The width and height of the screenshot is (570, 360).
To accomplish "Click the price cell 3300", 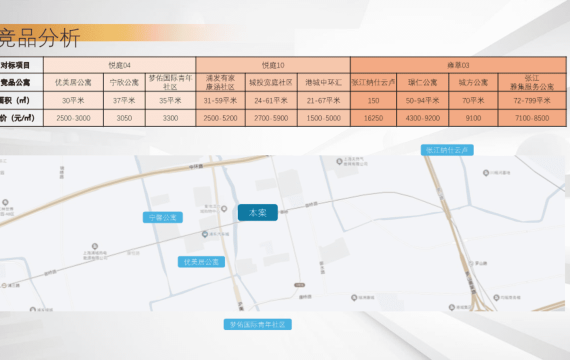I will 170,118.
